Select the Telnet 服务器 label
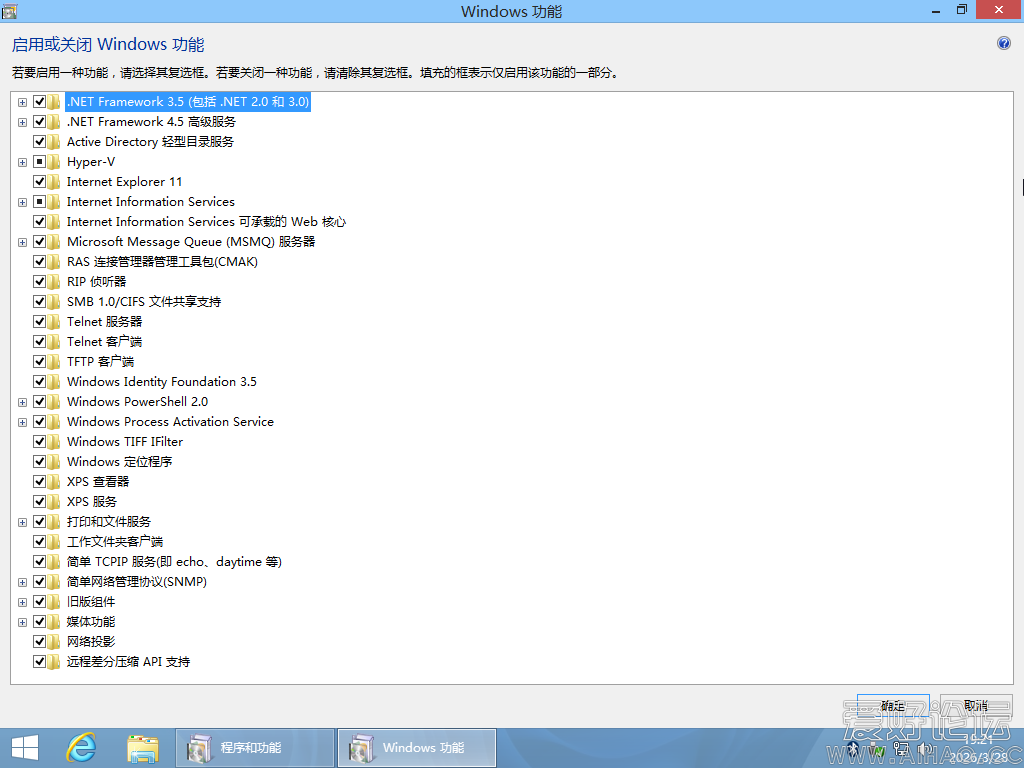This screenshot has width=1024, height=768. point(104,322)
